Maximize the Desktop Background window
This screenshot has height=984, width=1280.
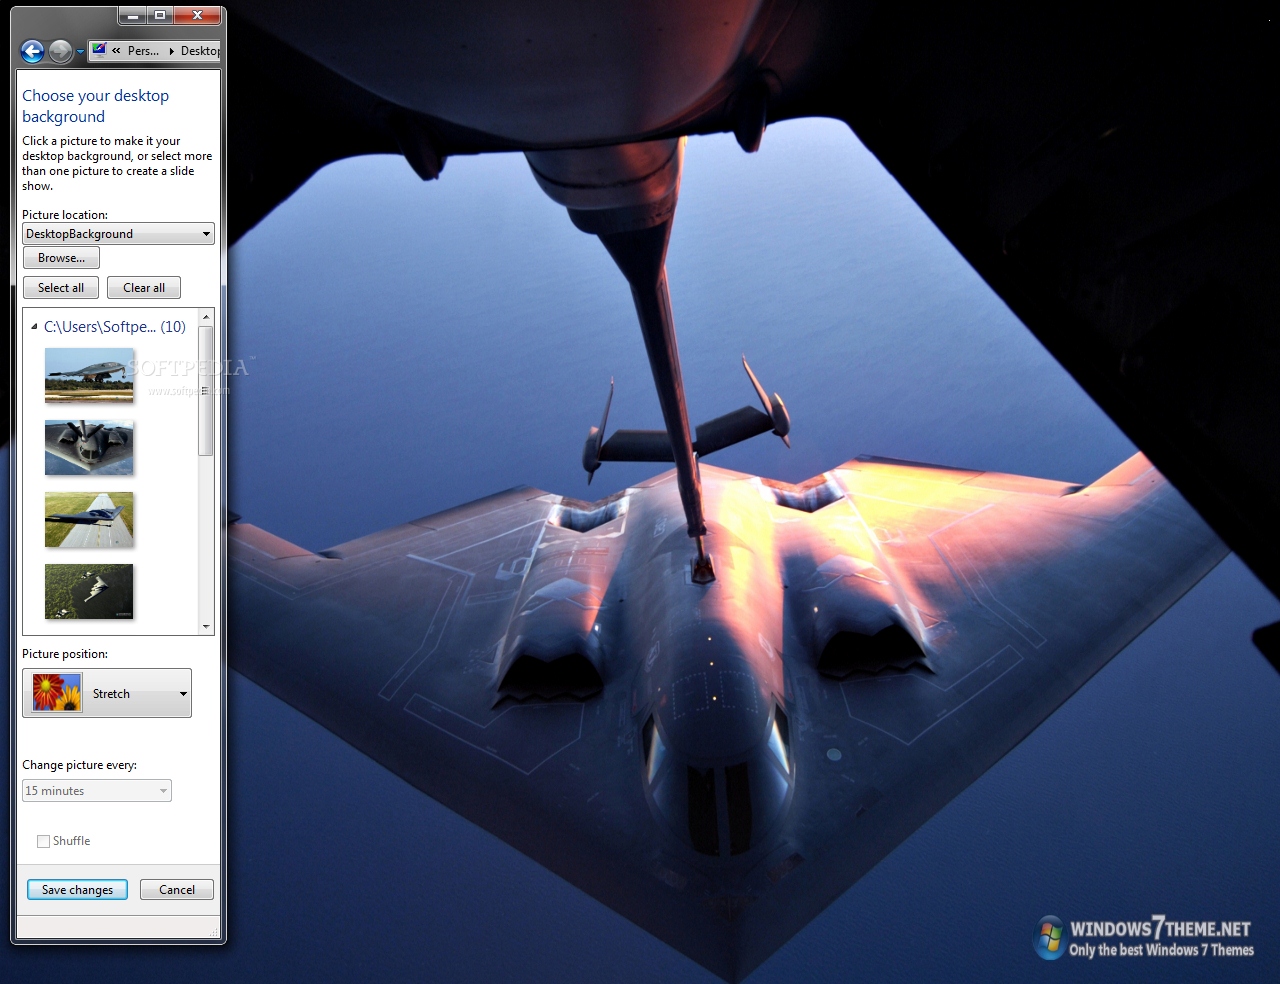159,15
